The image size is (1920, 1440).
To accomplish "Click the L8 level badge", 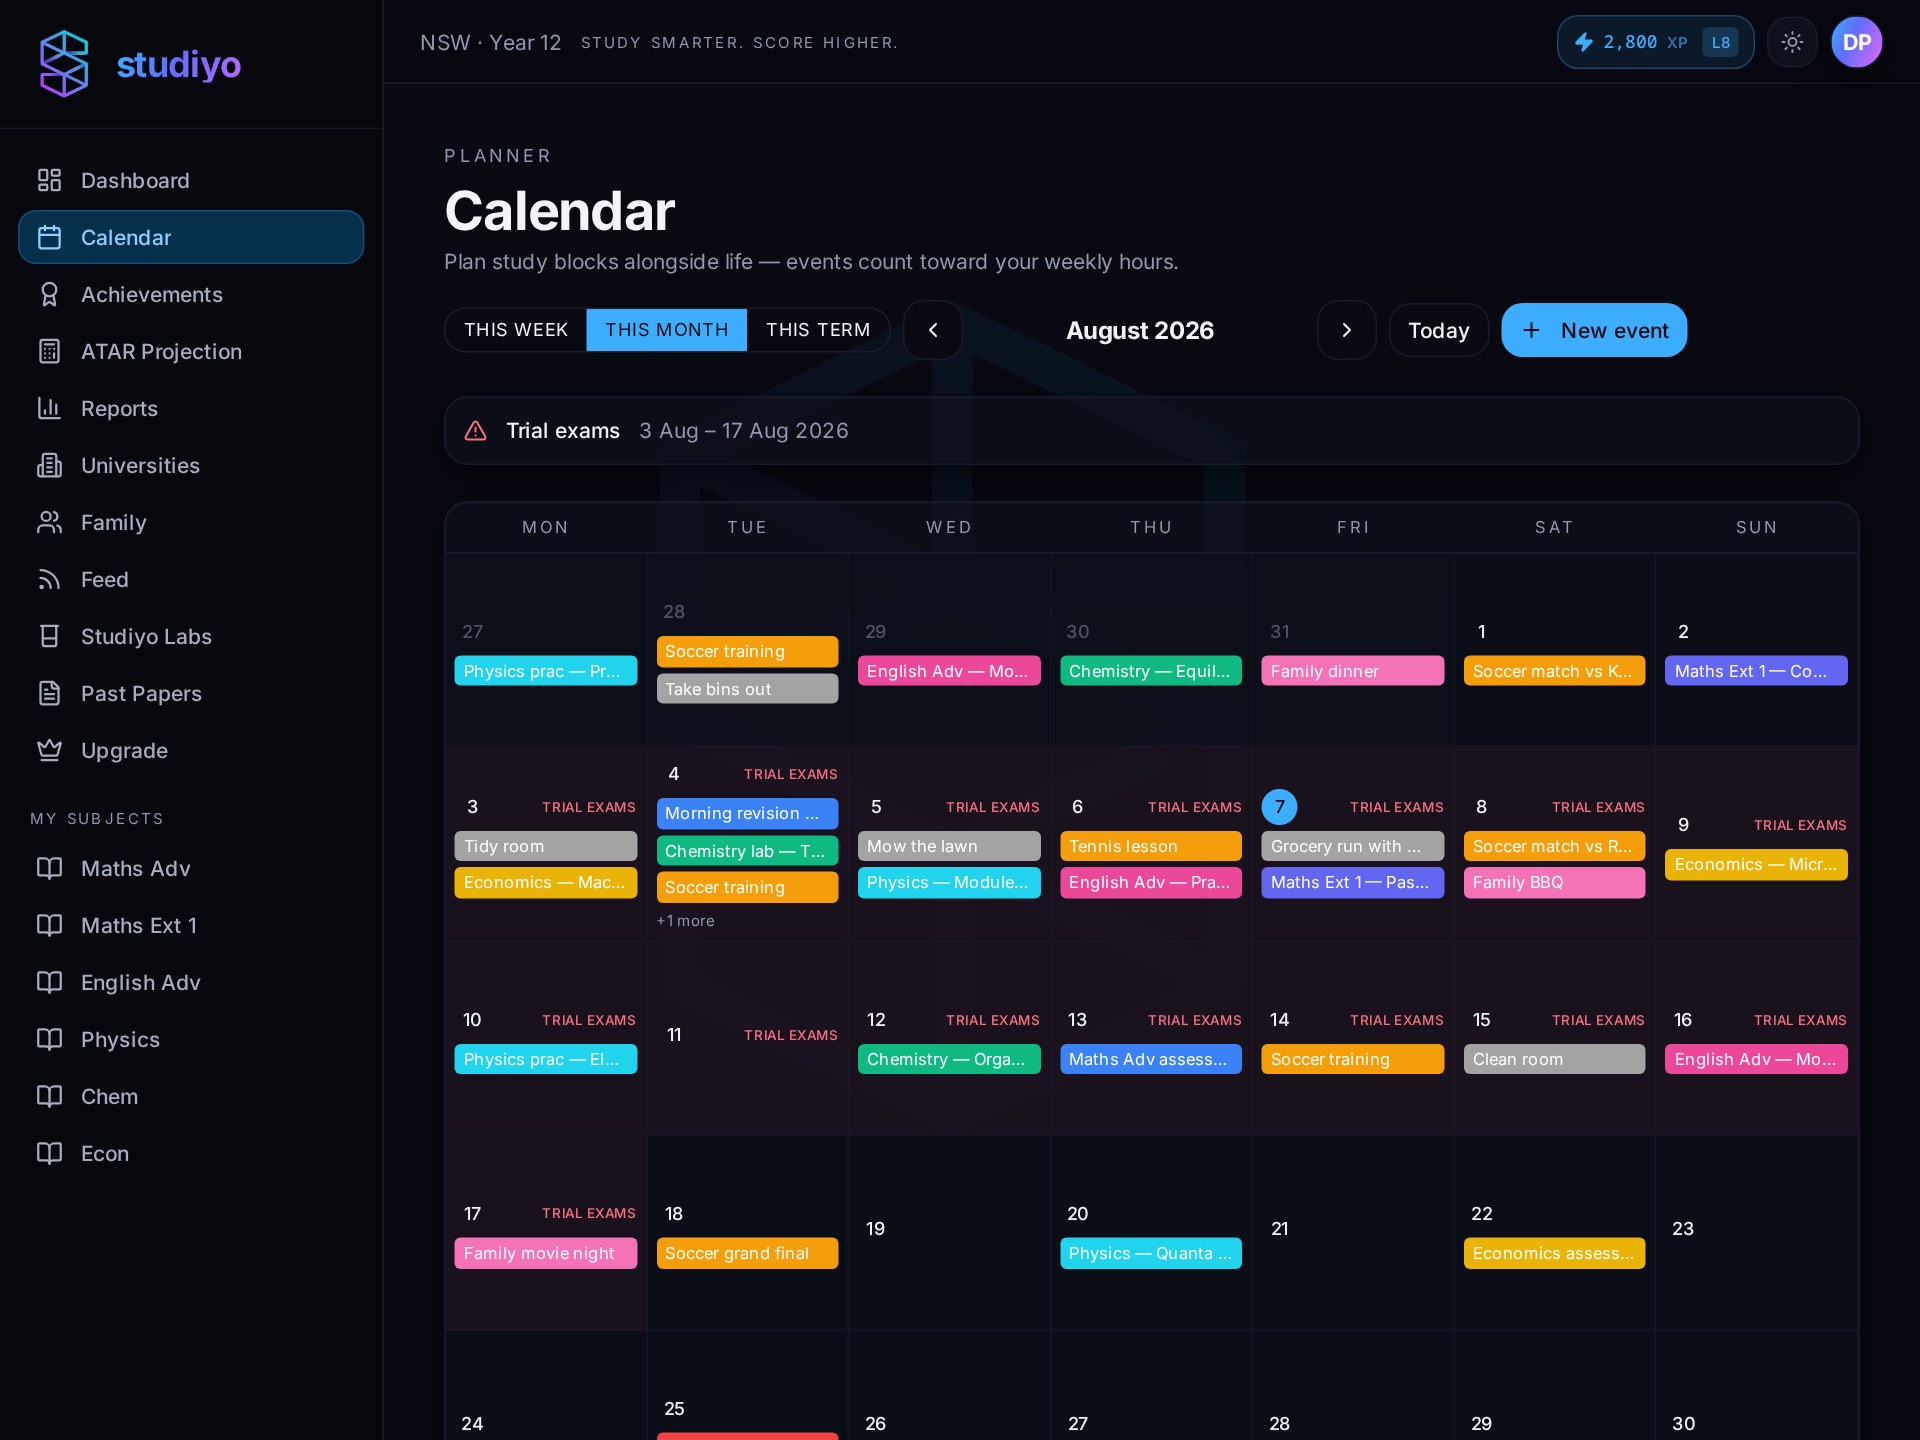I will coord(1720,42).
